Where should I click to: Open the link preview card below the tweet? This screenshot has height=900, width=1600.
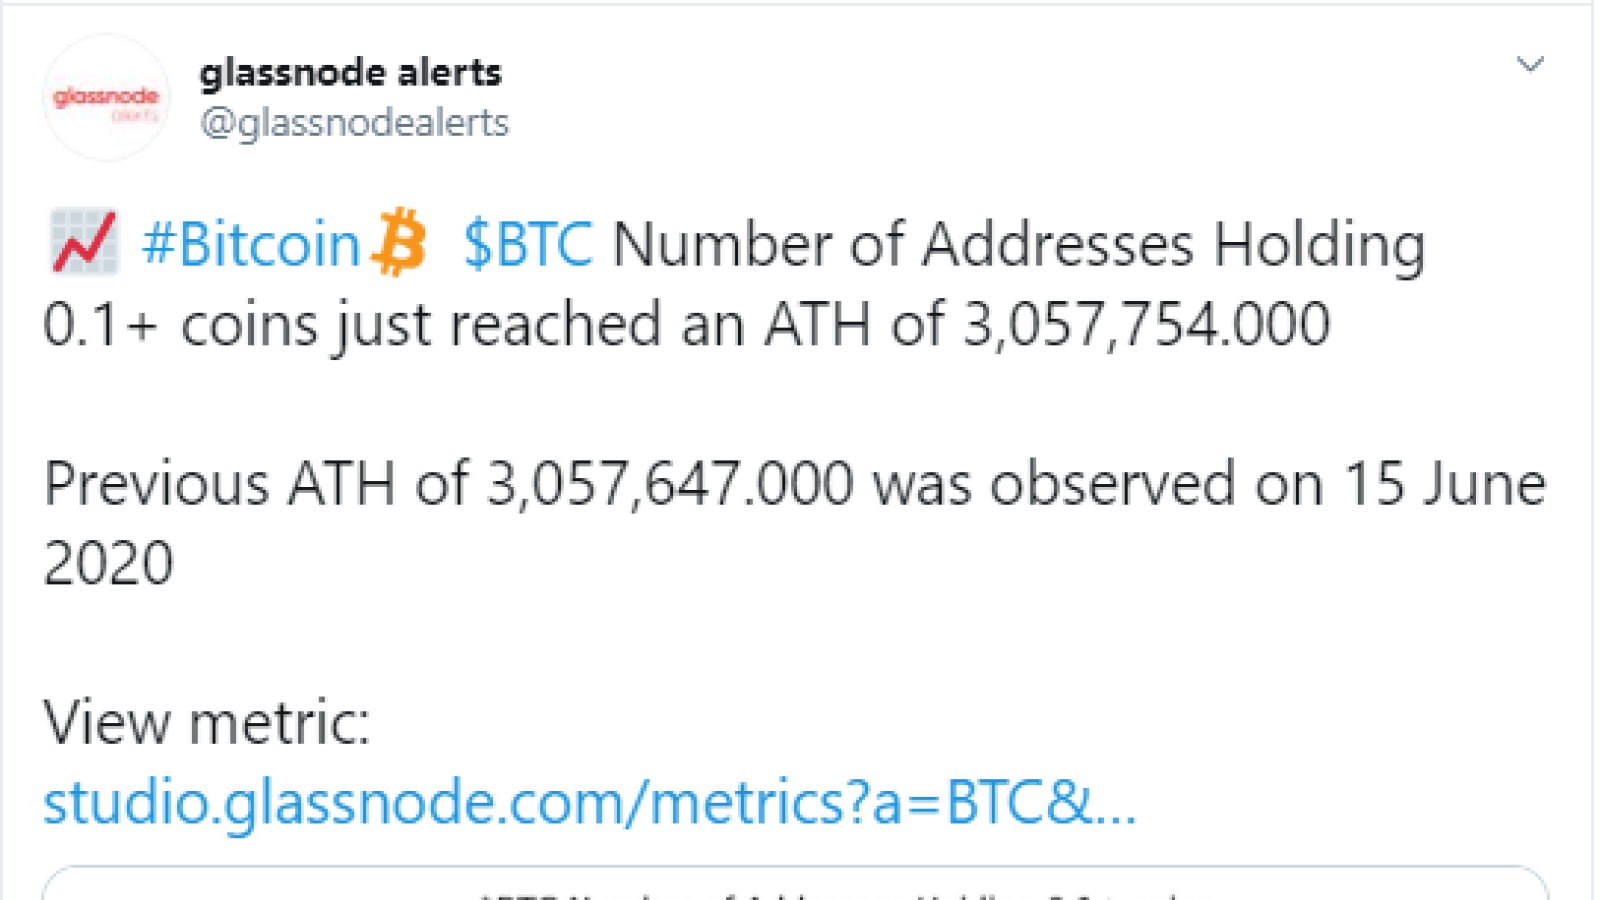pyautogui.click(x=795, y=884)
